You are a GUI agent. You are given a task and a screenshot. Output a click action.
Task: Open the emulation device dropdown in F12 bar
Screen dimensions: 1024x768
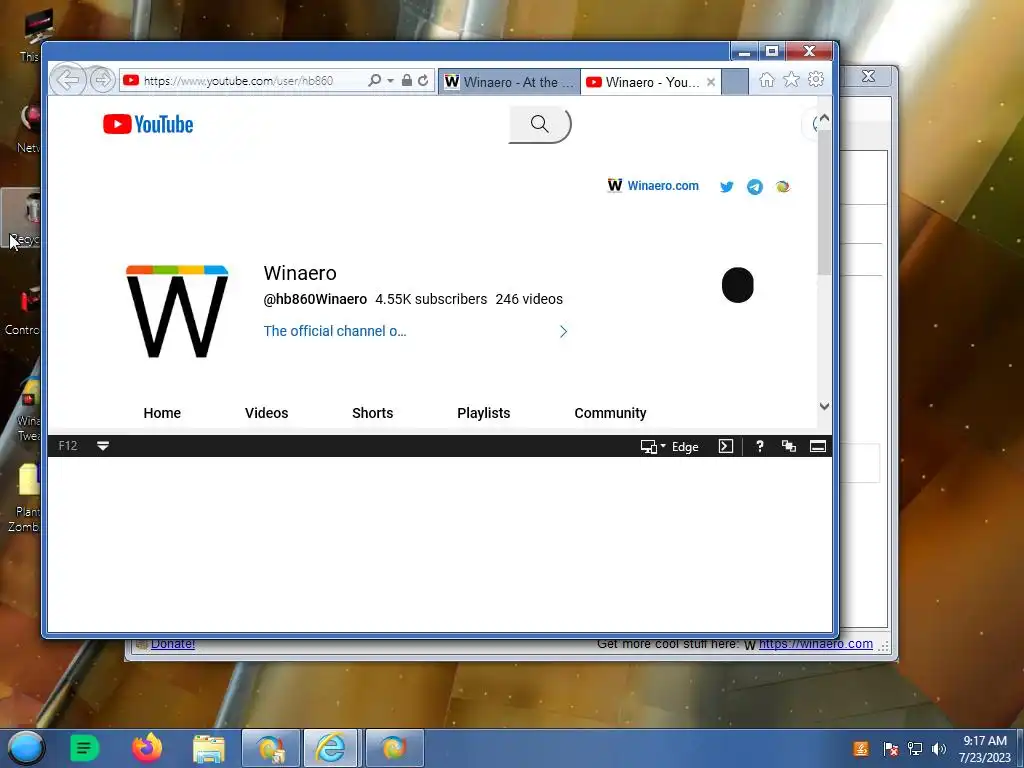(x=652, y=447)
